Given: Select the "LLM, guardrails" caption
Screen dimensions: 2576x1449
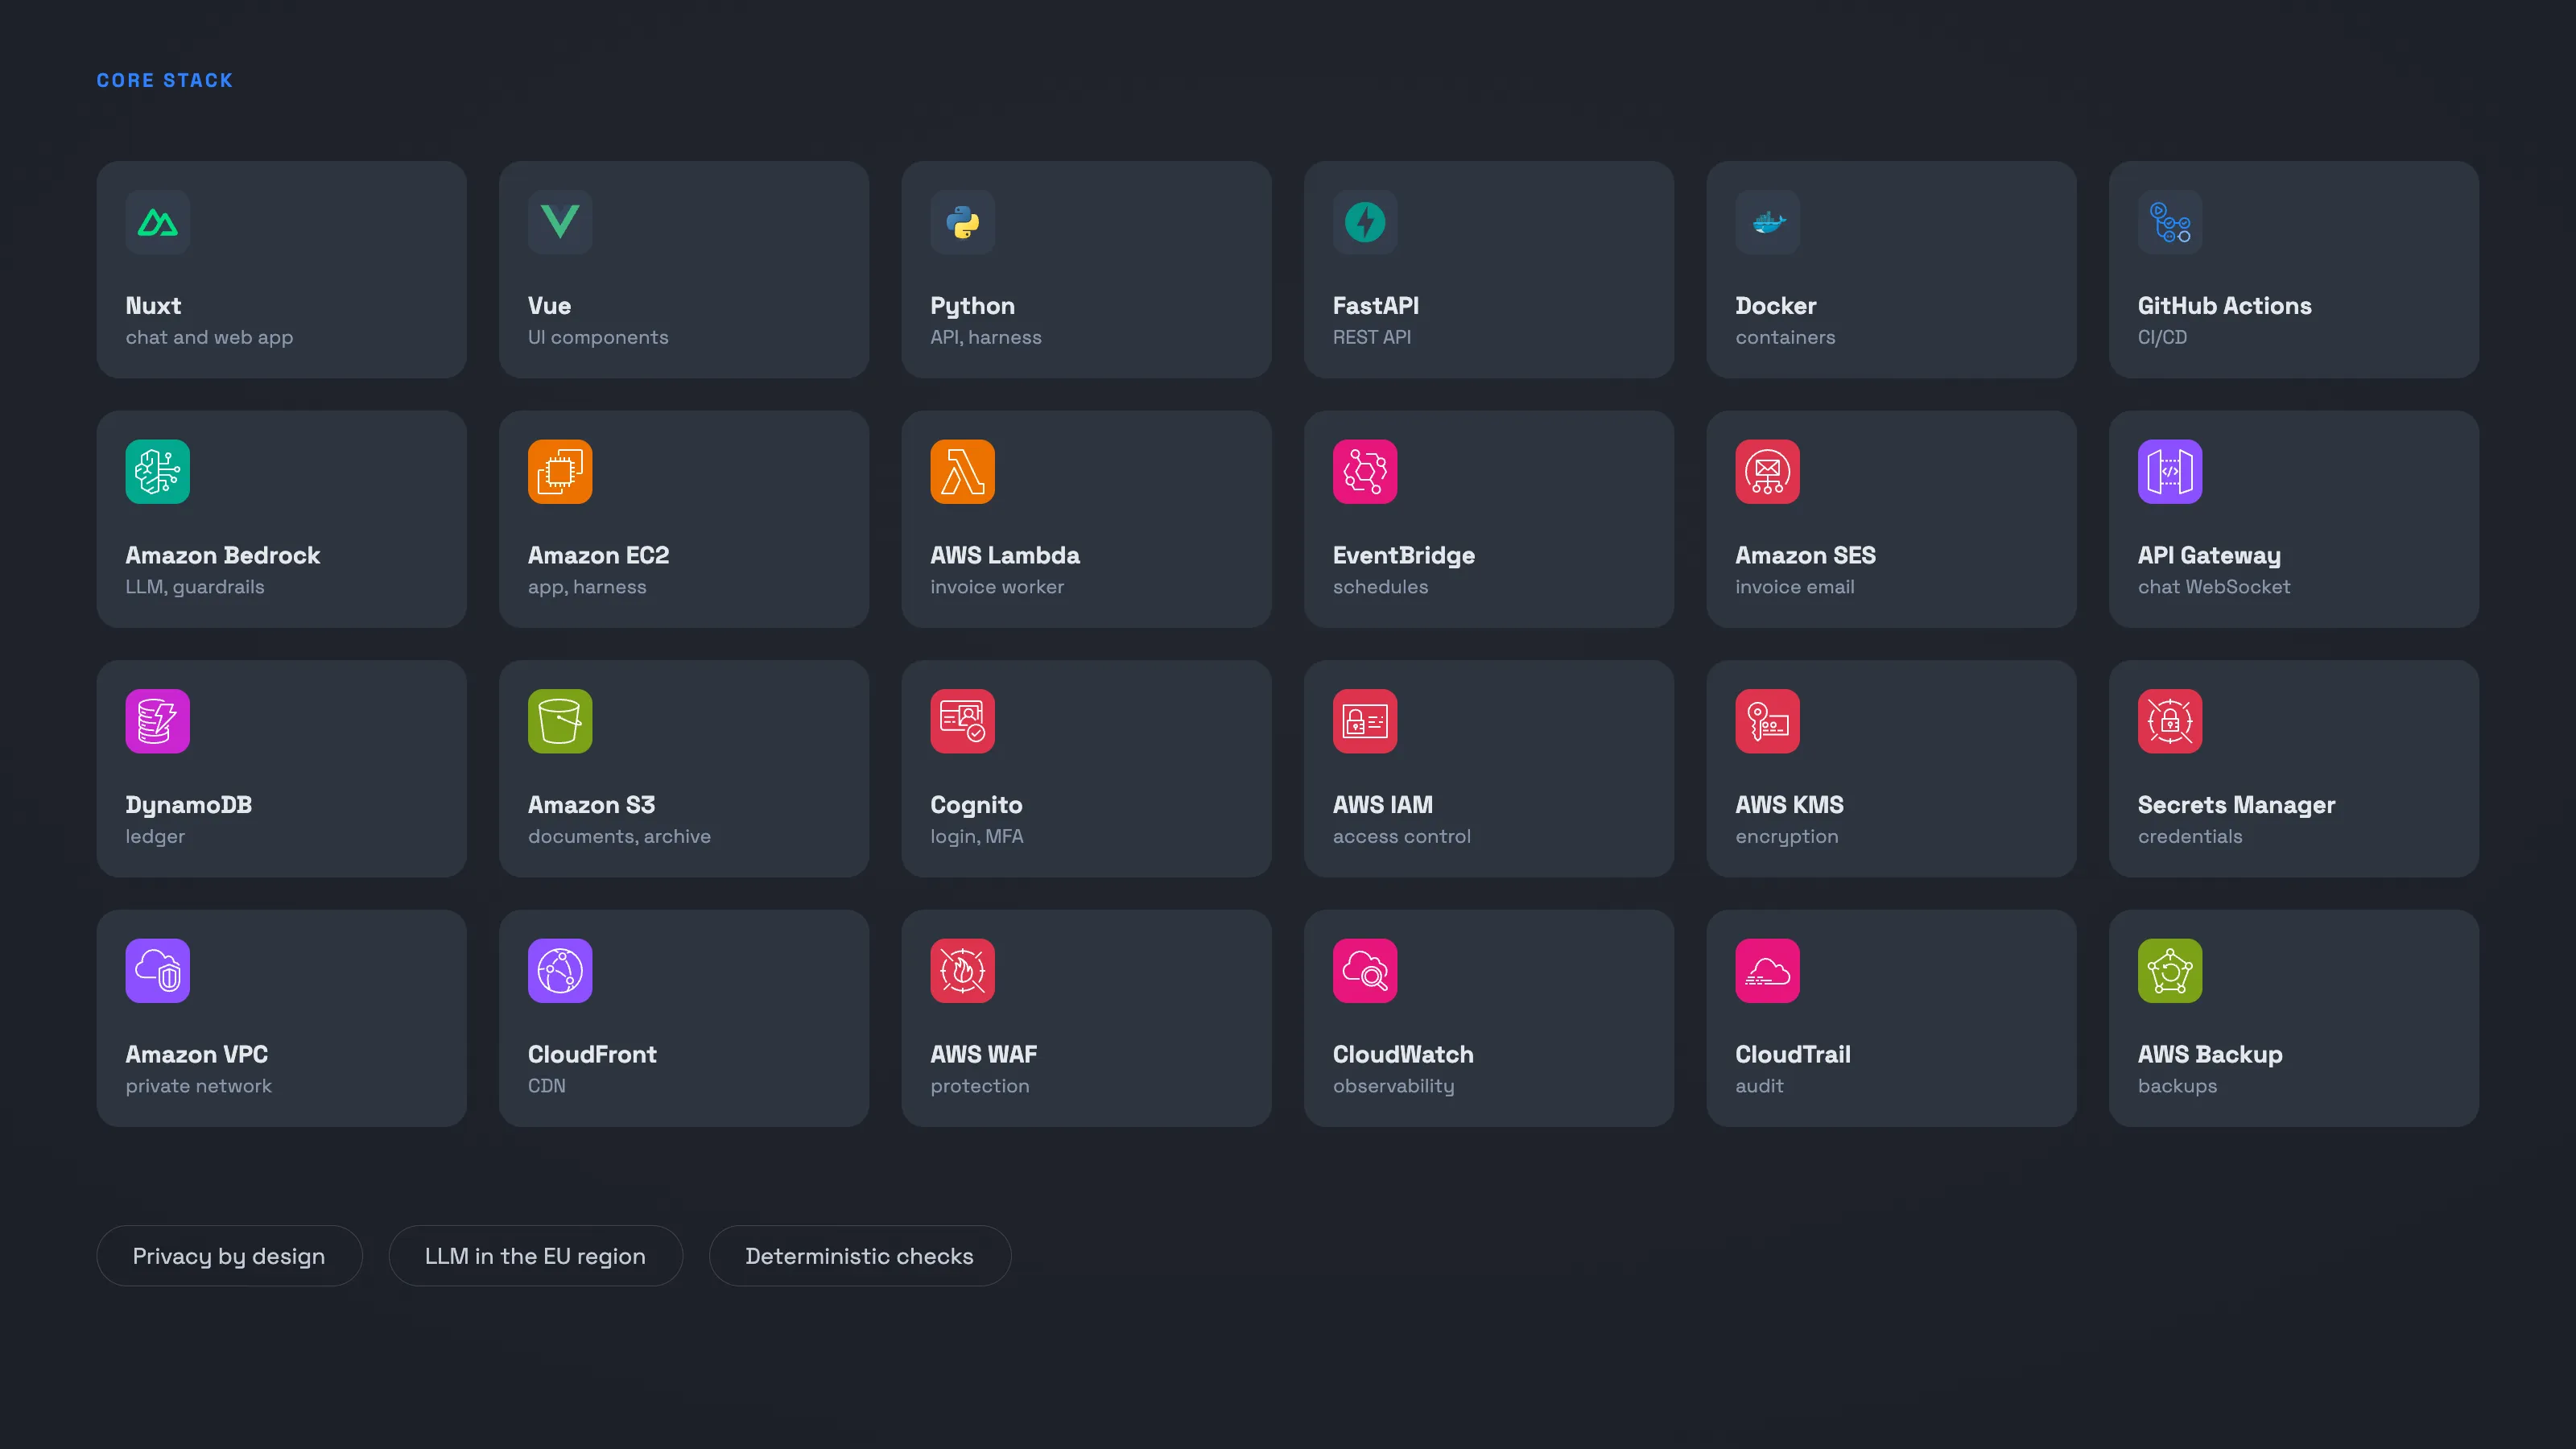Looking at the screenshot, I should click(x=195, y=587).
